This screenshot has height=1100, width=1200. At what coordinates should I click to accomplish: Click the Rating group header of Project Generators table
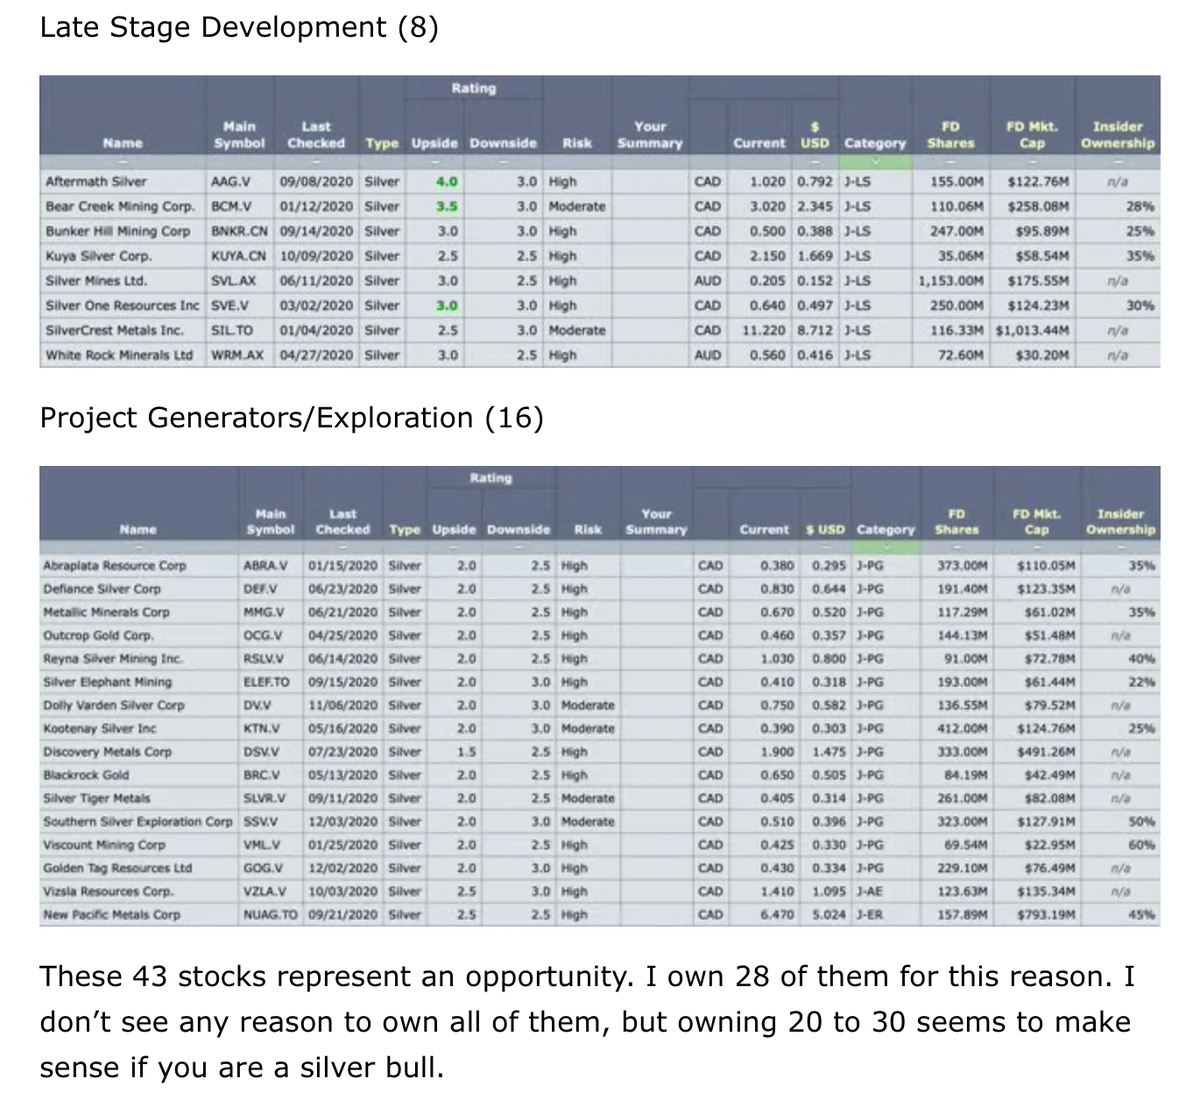point(490,478)
